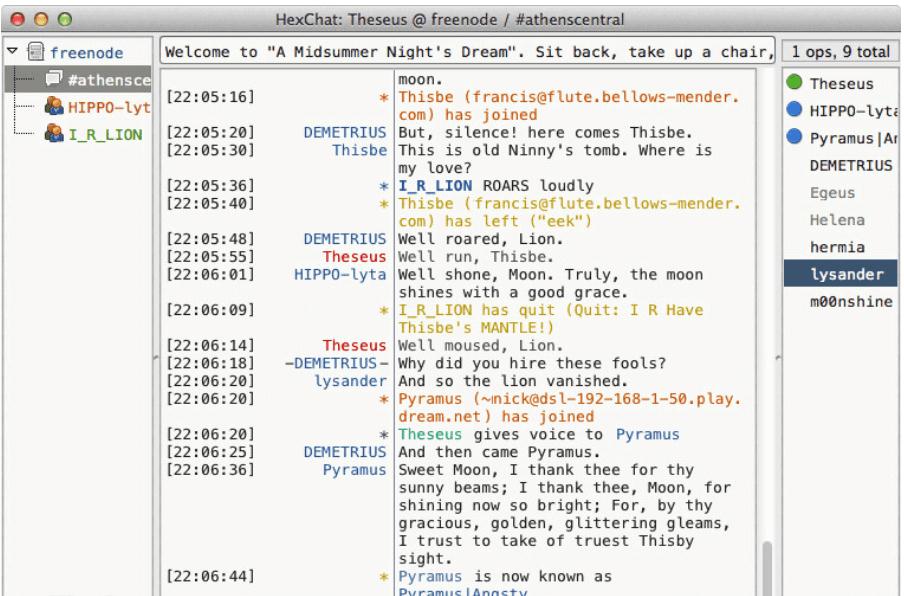Click HIPPO-lyta nick at 22:06:01
This screenshot has height=596, width=904.
click(x=340, y=274)
